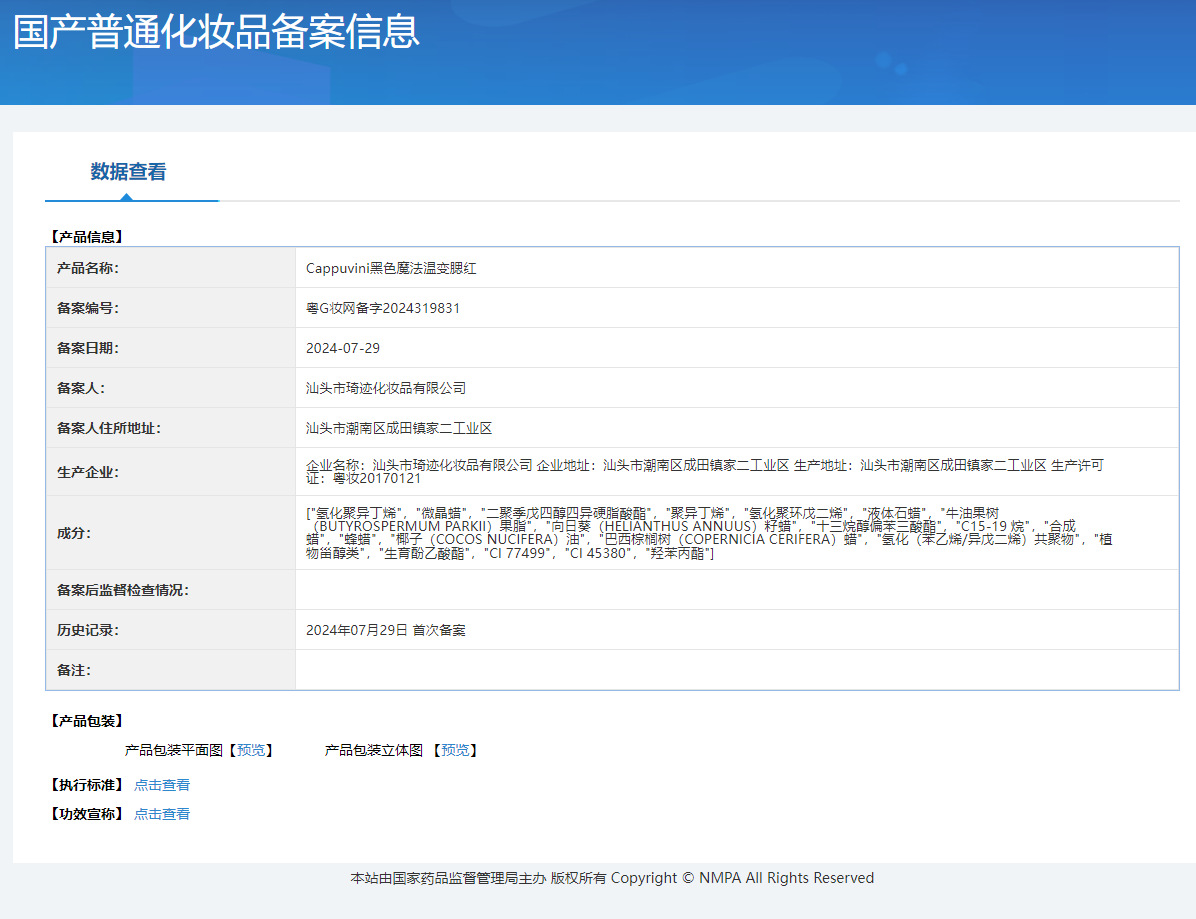Select the filing date 2024-07-29

pos(342,349)
